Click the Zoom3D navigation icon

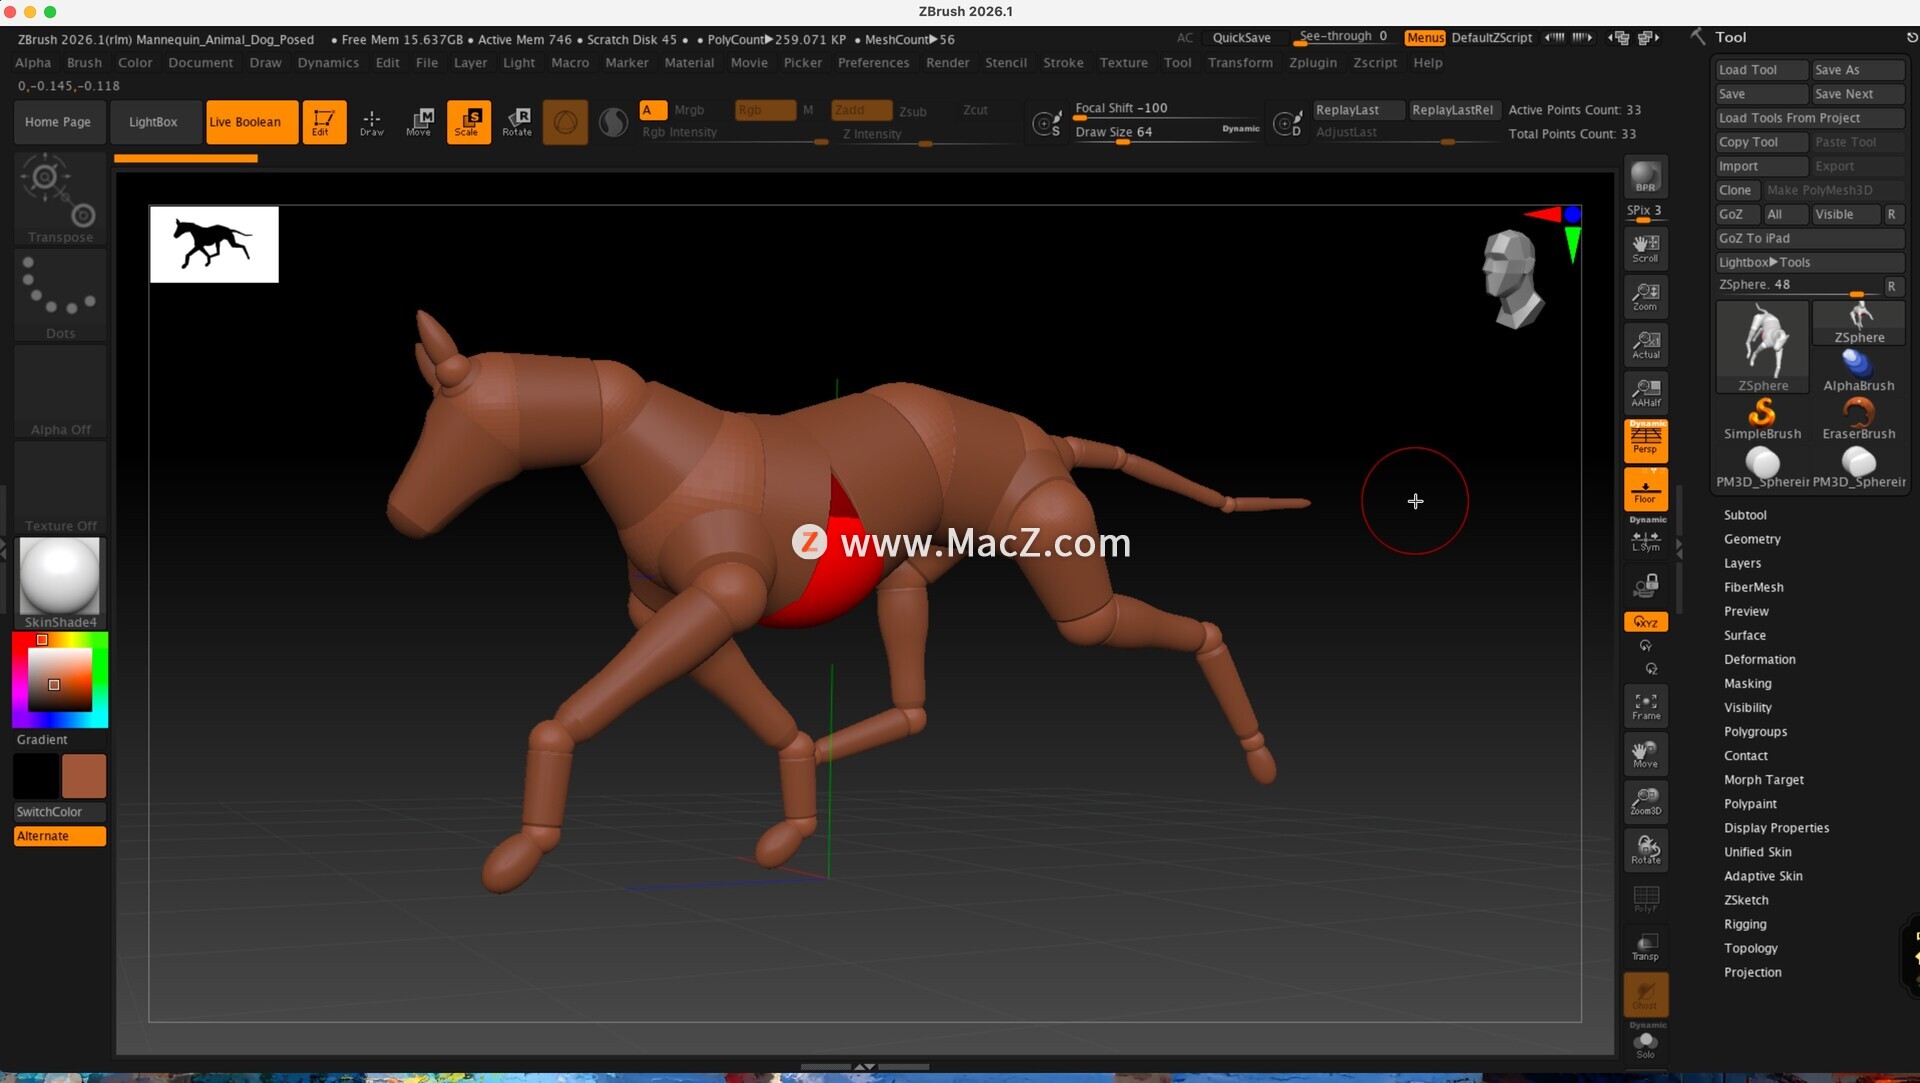click(x=1645, y=802)
